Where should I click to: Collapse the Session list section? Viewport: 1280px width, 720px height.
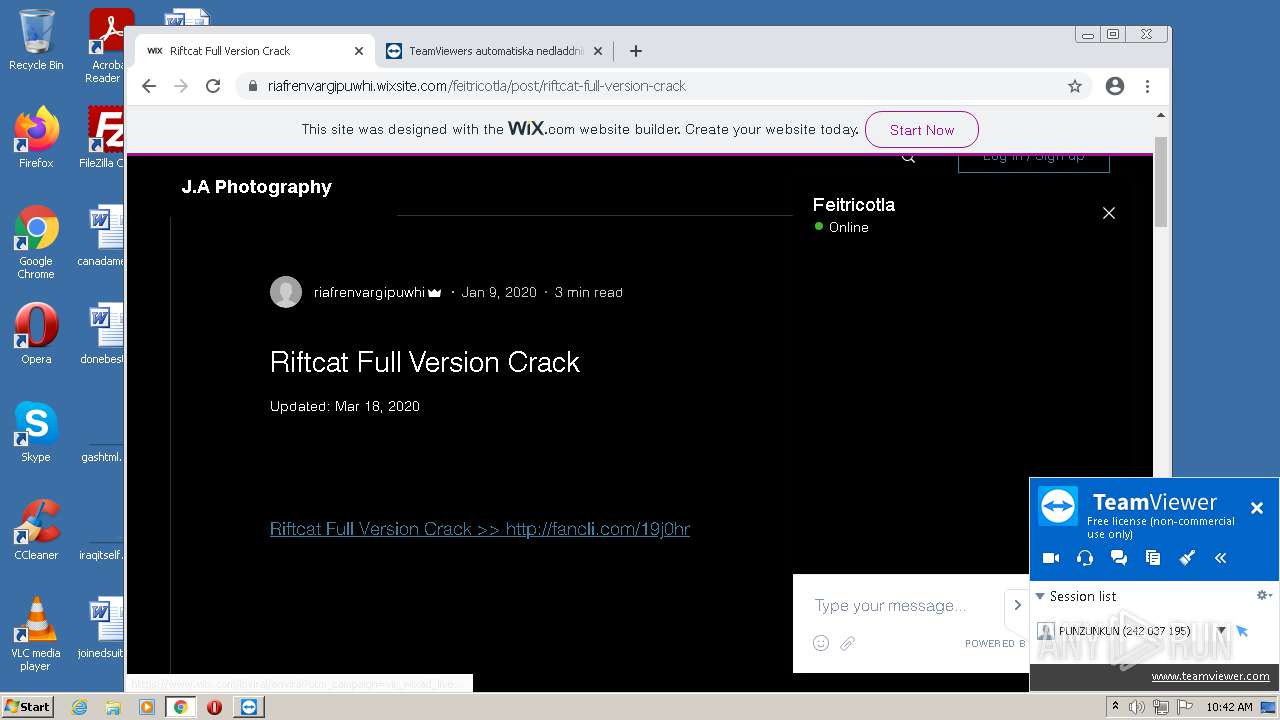1040,596
